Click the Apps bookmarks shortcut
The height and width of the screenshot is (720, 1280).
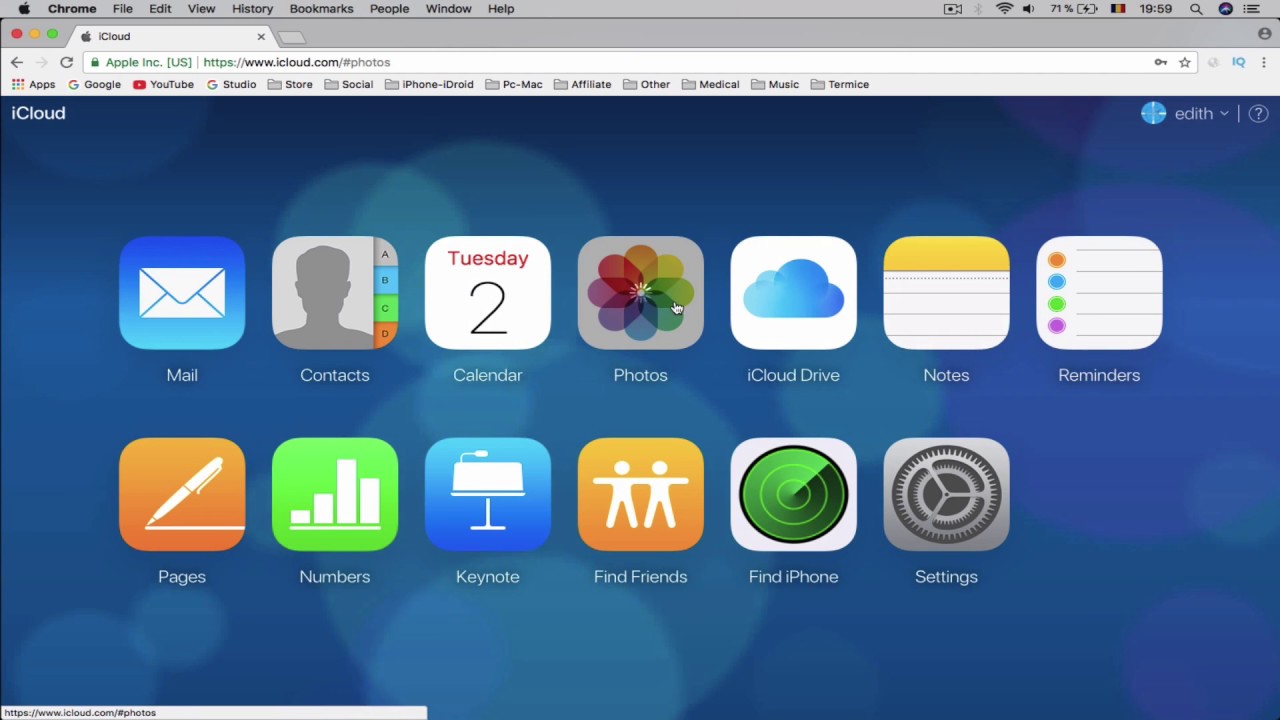(x=33, y=85)
